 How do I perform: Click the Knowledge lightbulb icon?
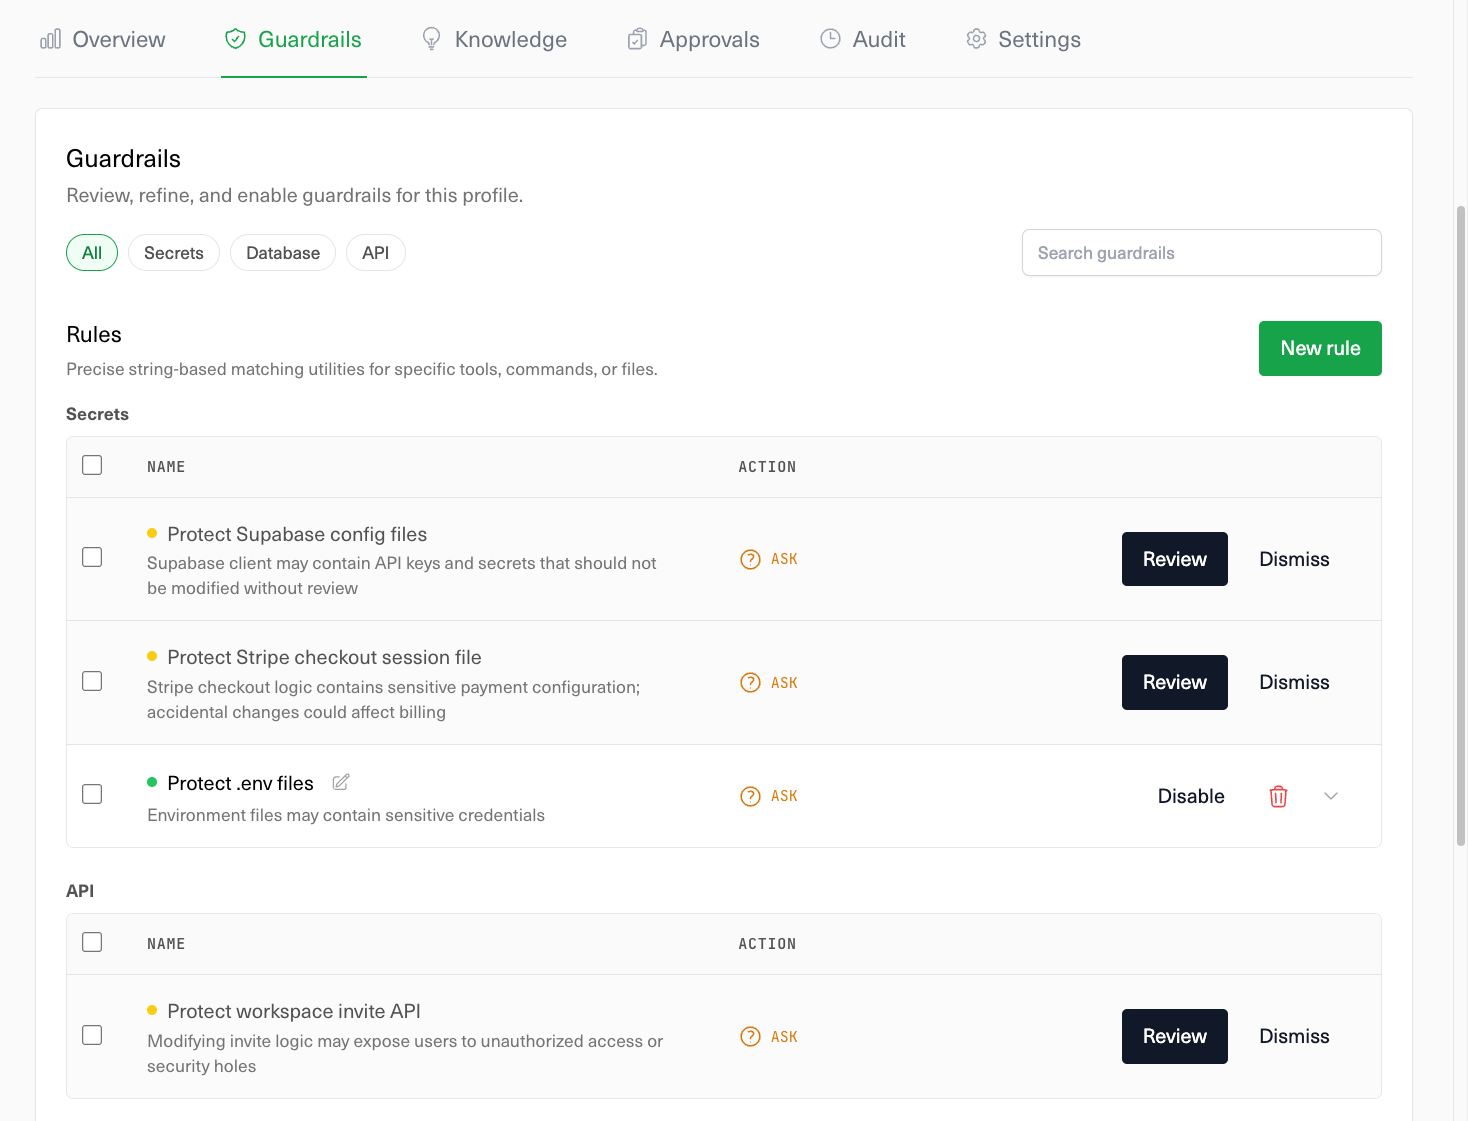[431, 39]
